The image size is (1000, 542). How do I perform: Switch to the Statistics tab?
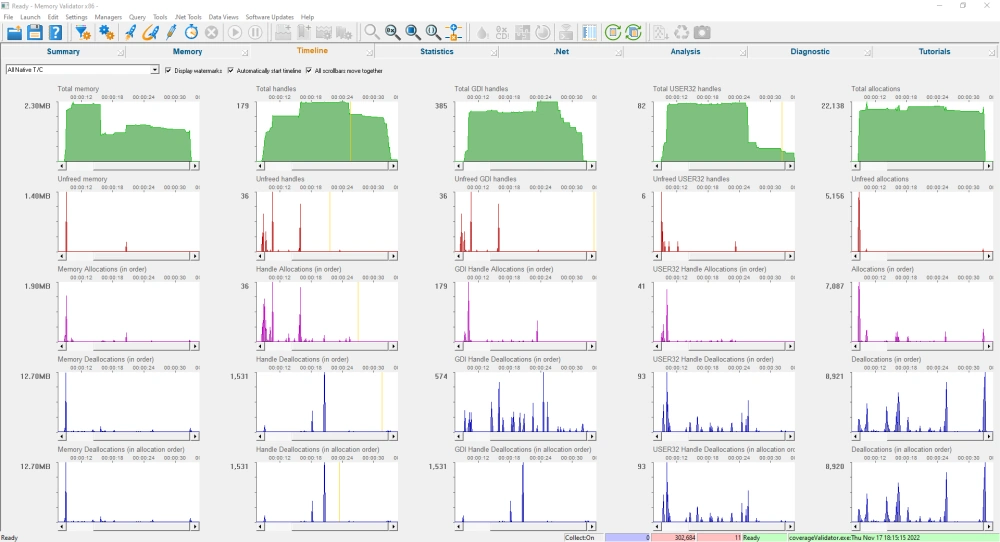[437, 52]
